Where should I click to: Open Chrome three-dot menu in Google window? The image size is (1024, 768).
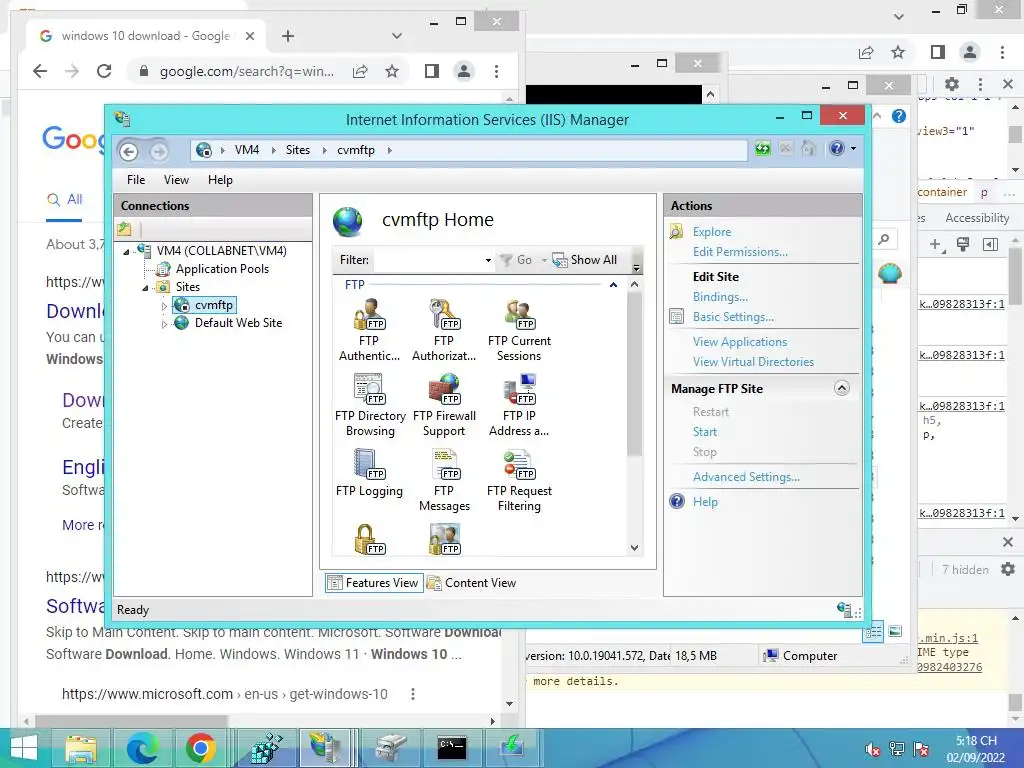[496, 71]
